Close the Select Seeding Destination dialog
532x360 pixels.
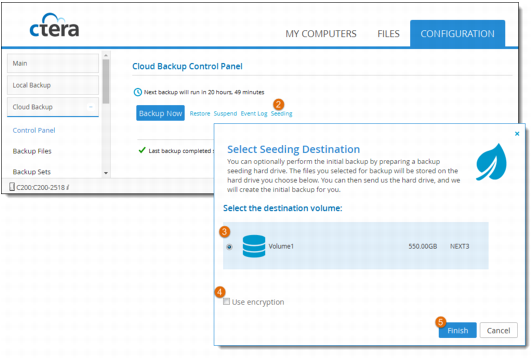coord(517,134)
